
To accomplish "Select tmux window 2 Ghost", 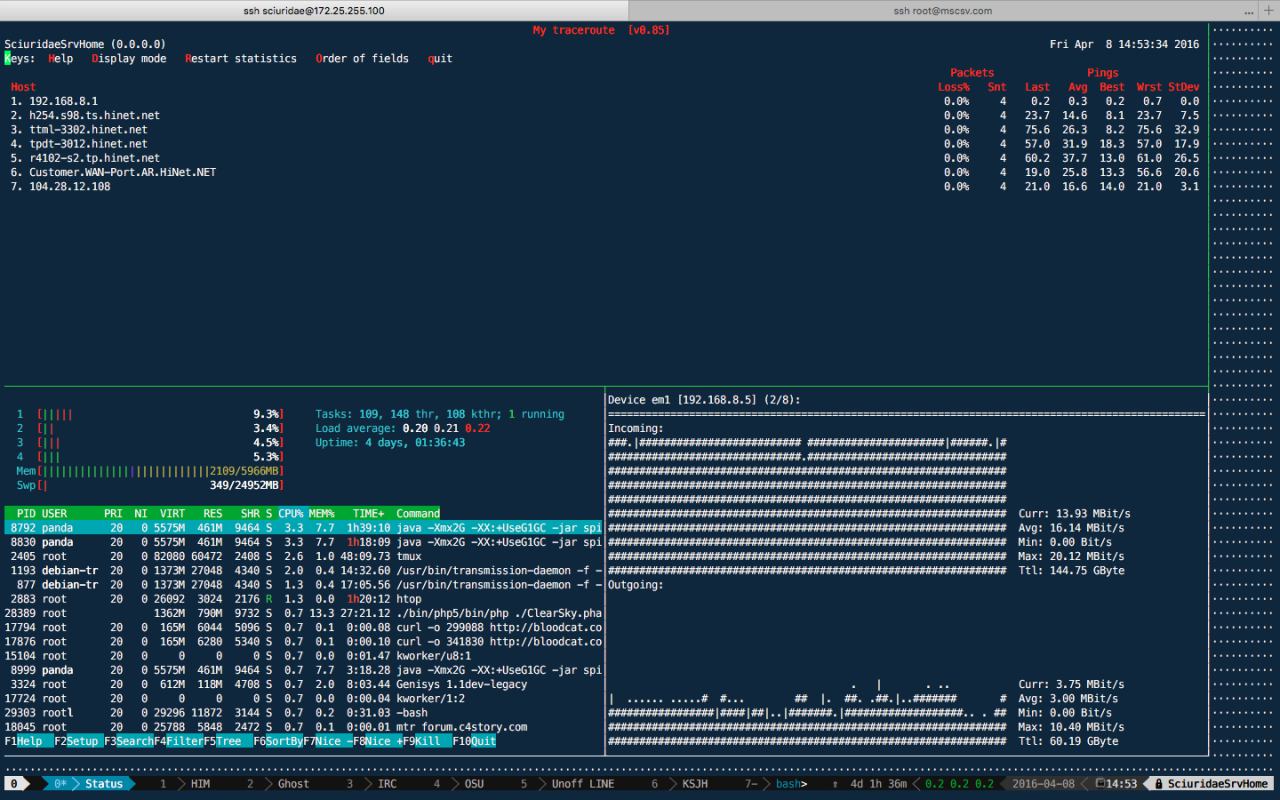I will click(280, 784).
